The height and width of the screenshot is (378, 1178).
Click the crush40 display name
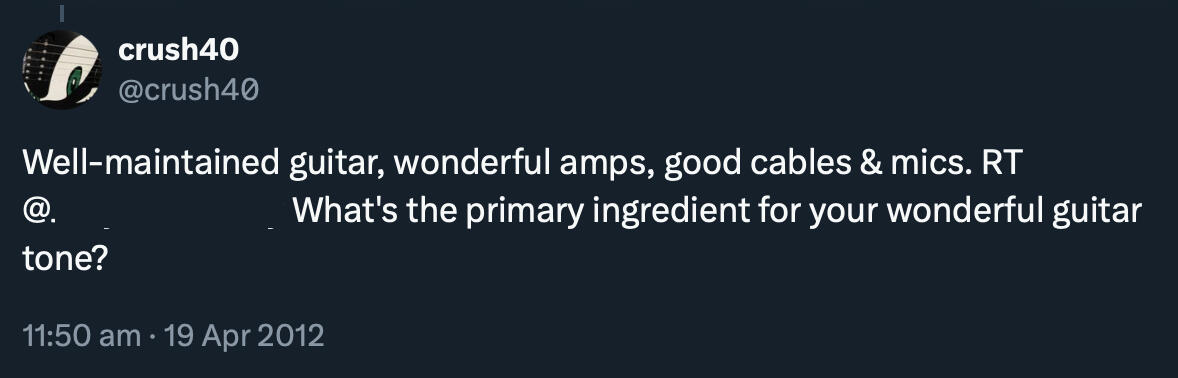[x=179, y=50]
